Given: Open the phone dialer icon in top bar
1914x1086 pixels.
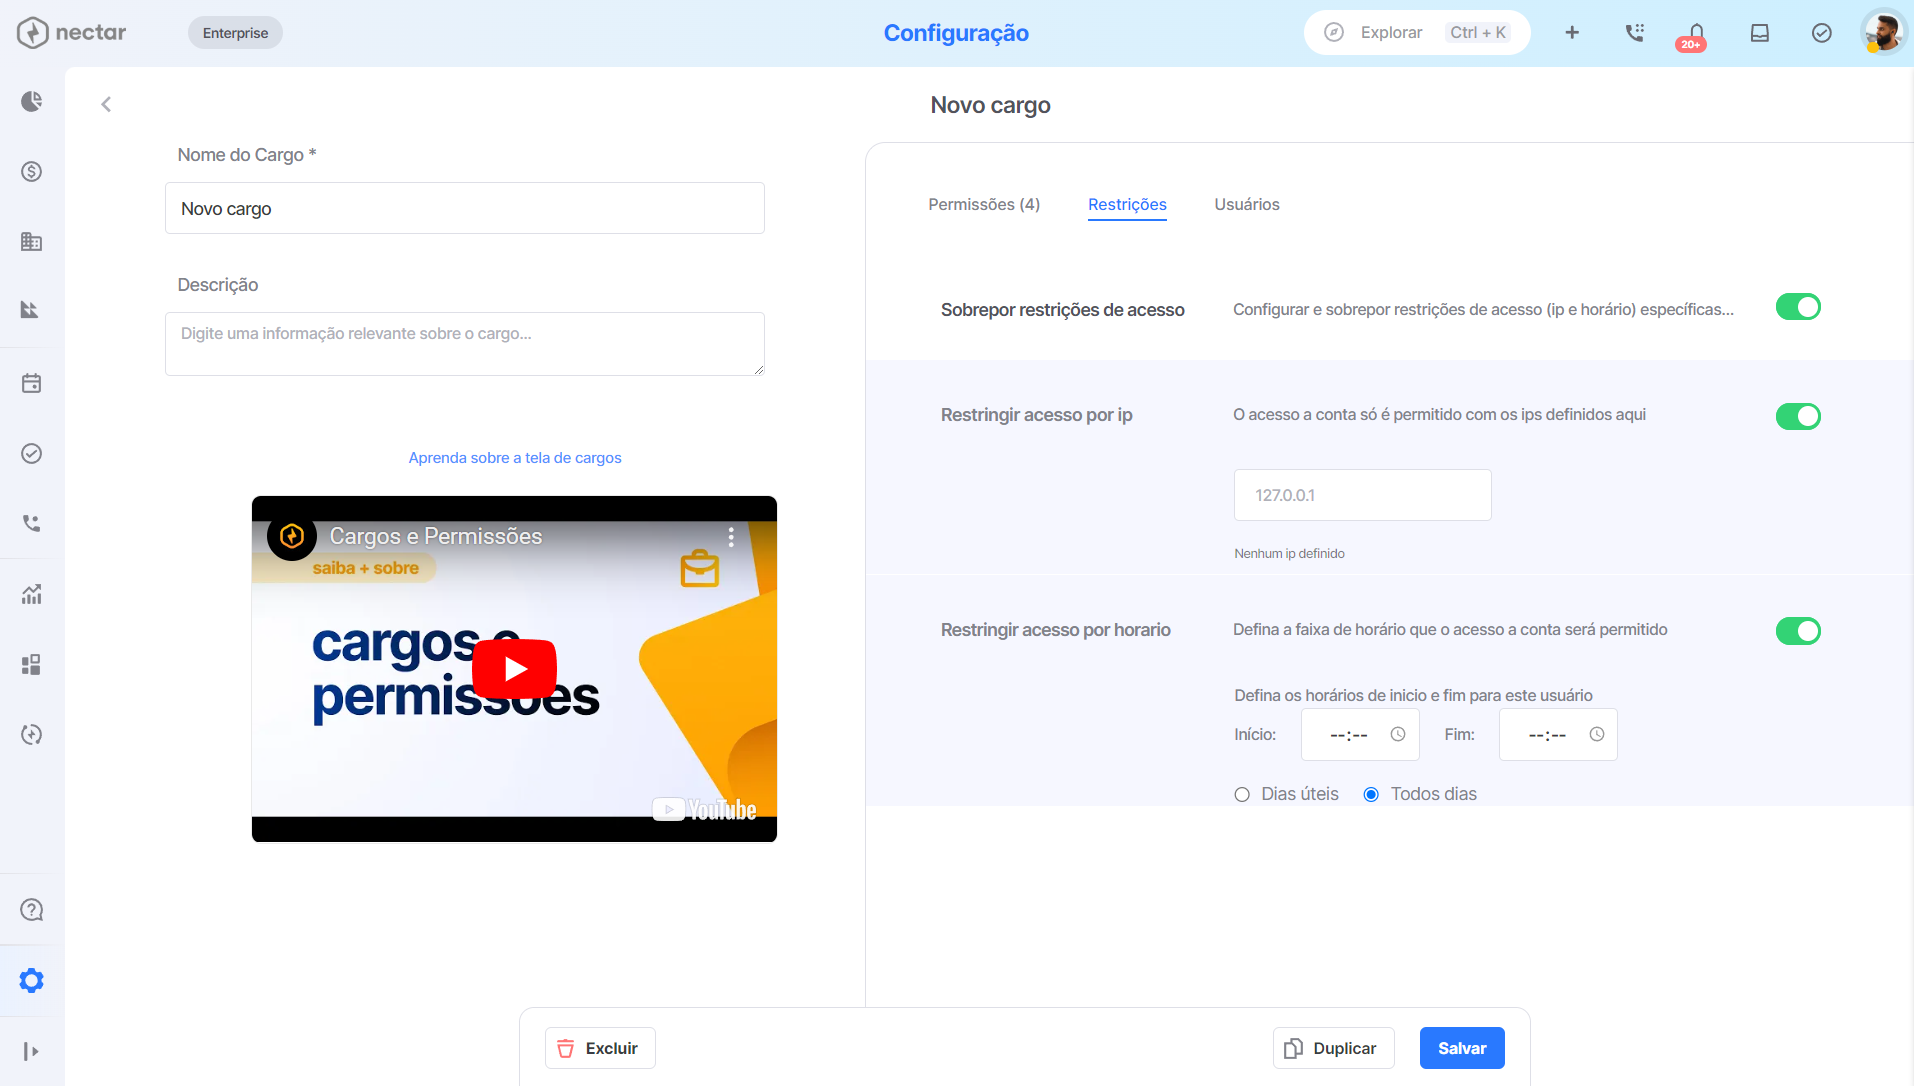Looking at the screenshot, I should coord(1635,33).
